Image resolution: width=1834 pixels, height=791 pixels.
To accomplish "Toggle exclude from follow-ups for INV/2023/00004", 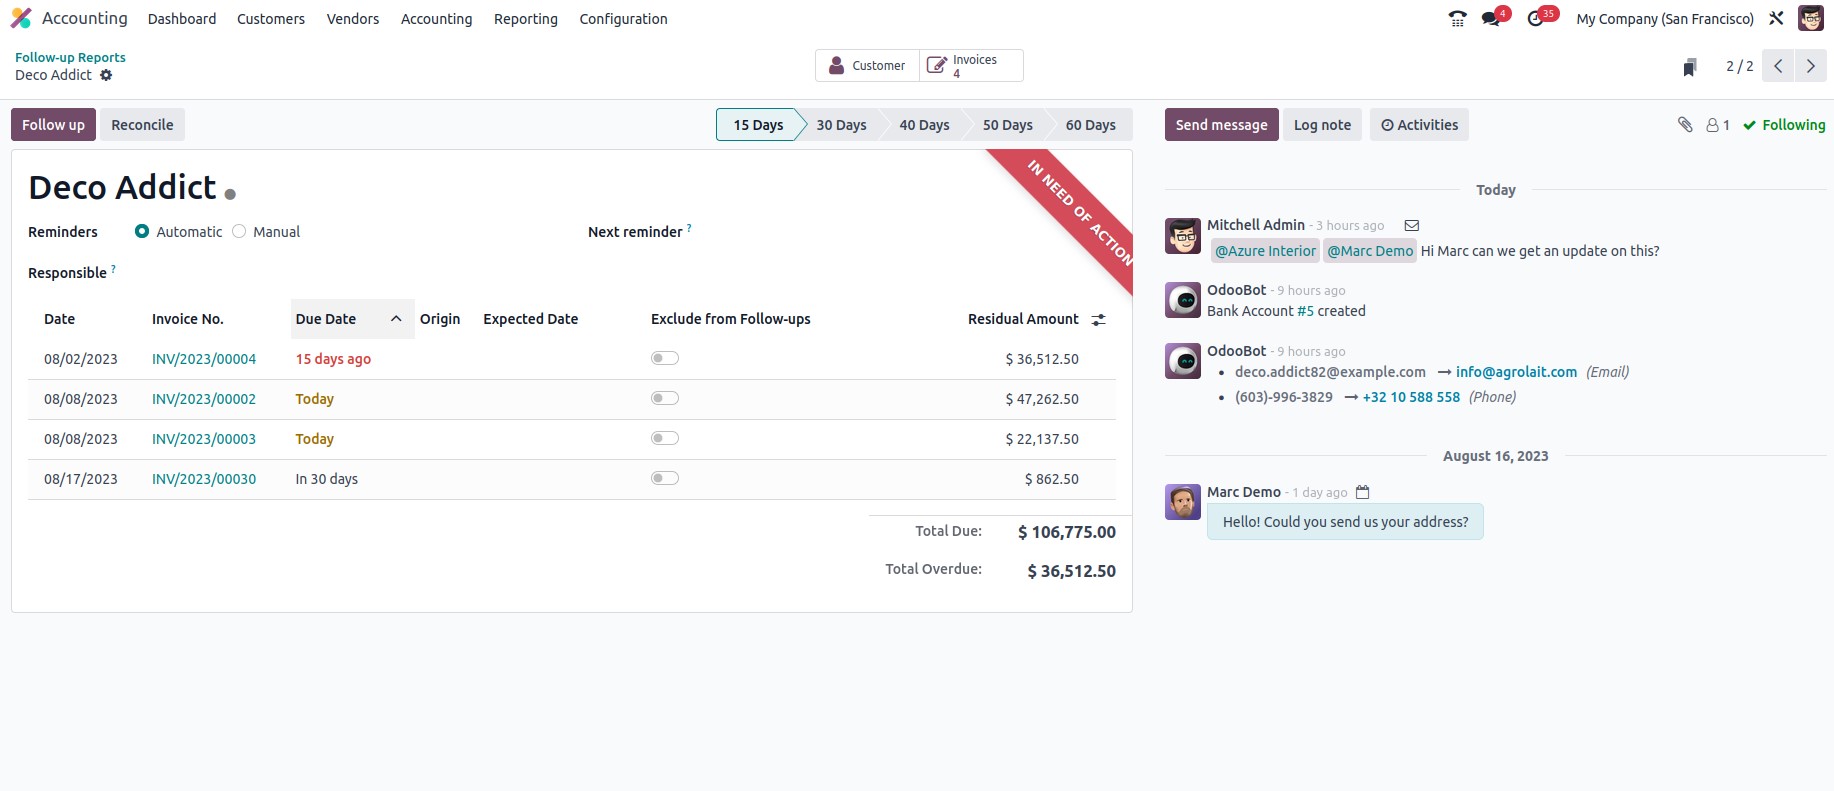I will click(x=665, y=358).
